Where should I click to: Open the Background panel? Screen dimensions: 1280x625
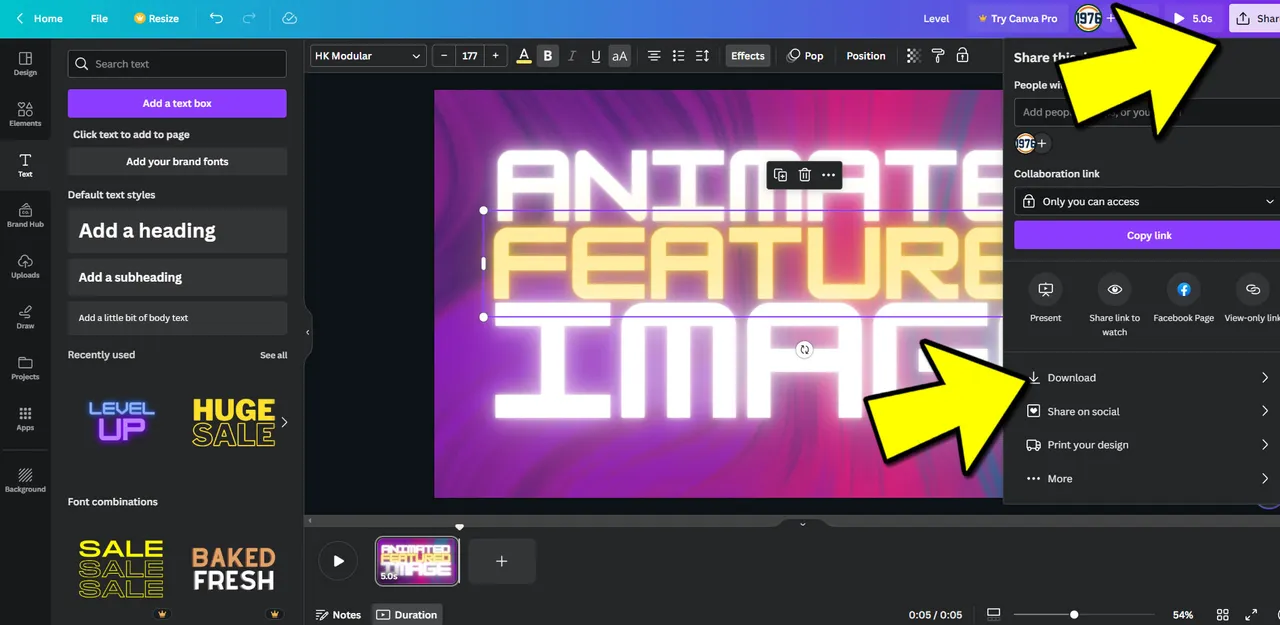[x=25, y=480]
